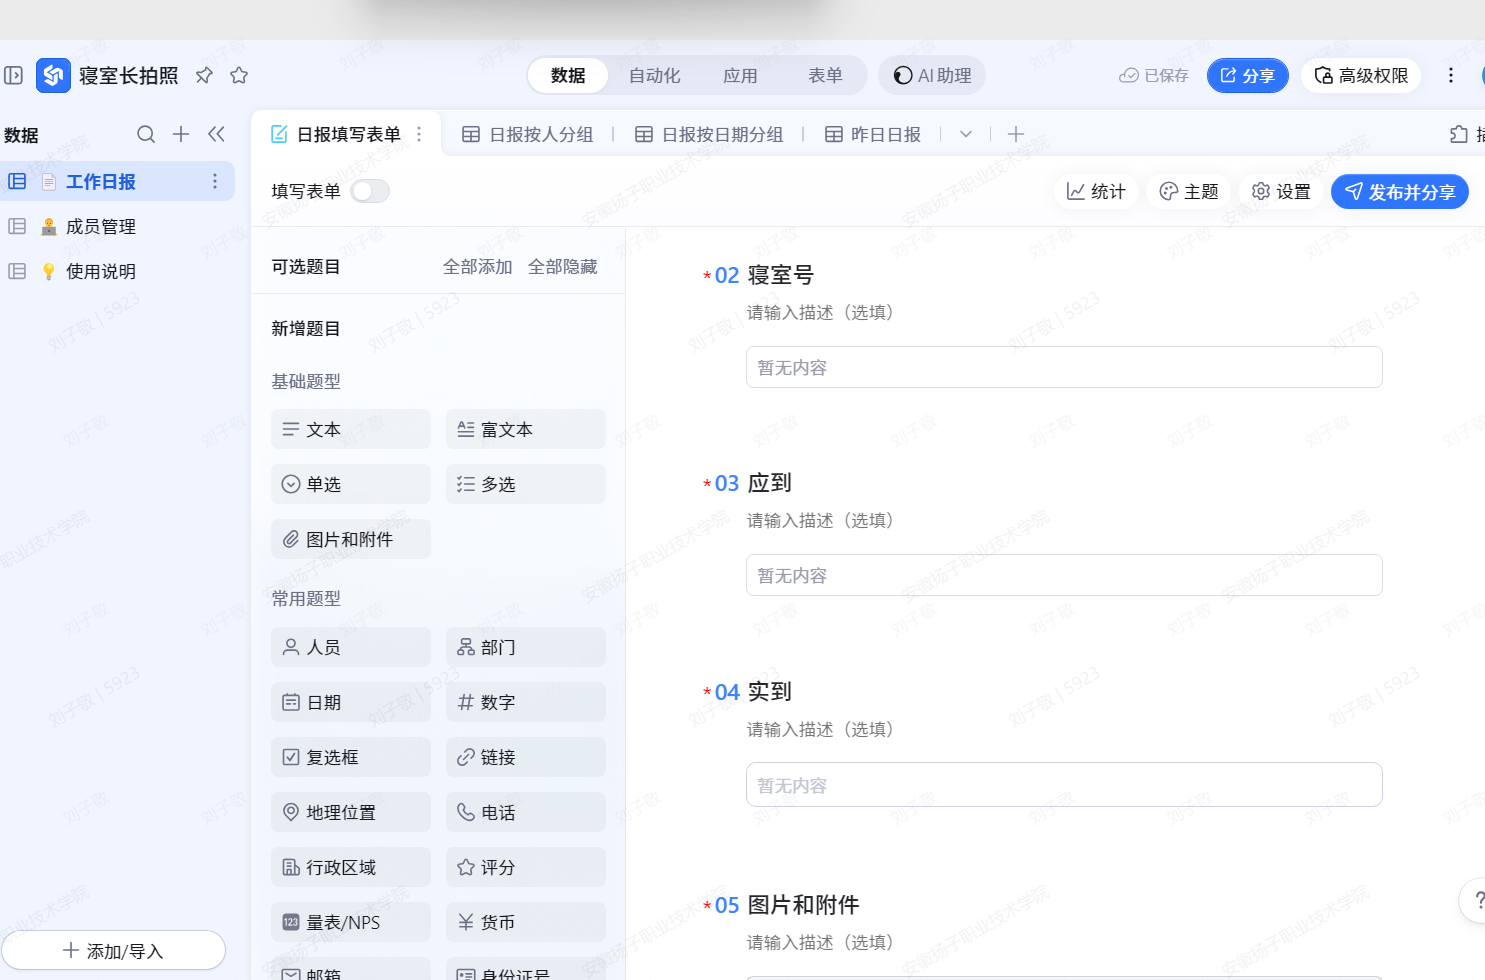Screen dimensions: 1485x980
Task: Open the 工作日报 table menu
Action: point(214,181)
